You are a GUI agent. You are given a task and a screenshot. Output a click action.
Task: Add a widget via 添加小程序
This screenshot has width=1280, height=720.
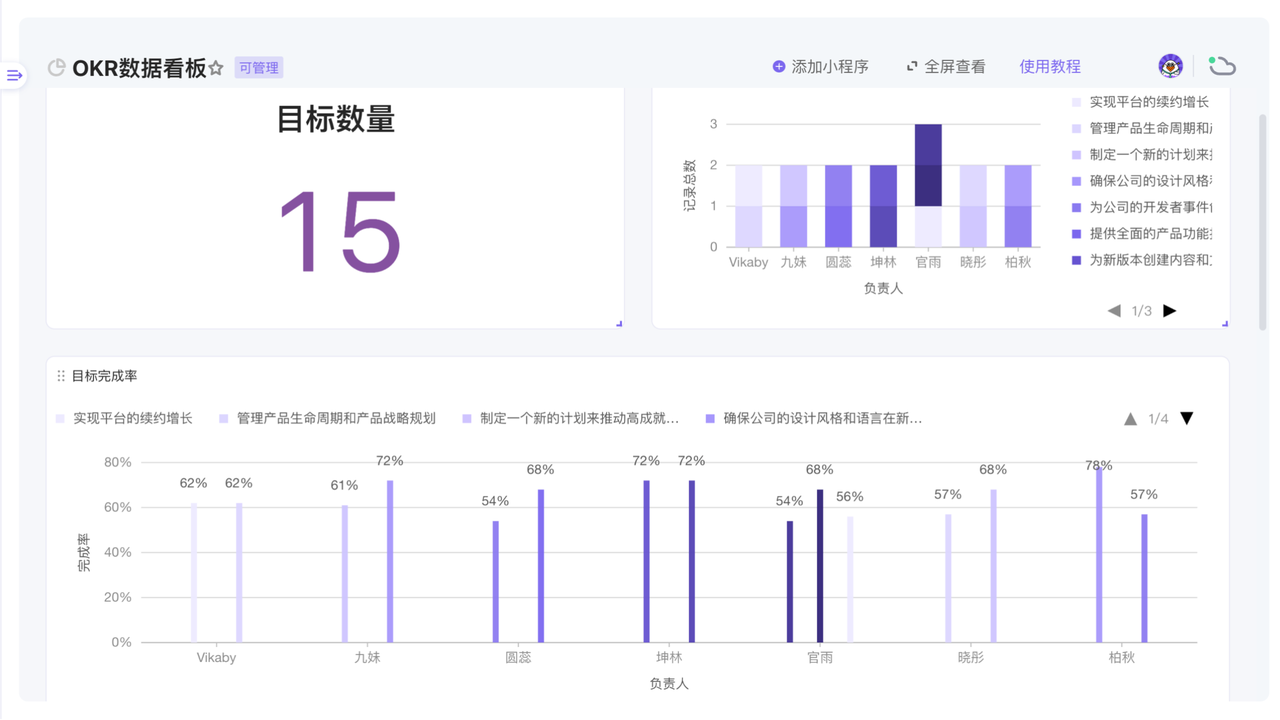tap(820, 67)
